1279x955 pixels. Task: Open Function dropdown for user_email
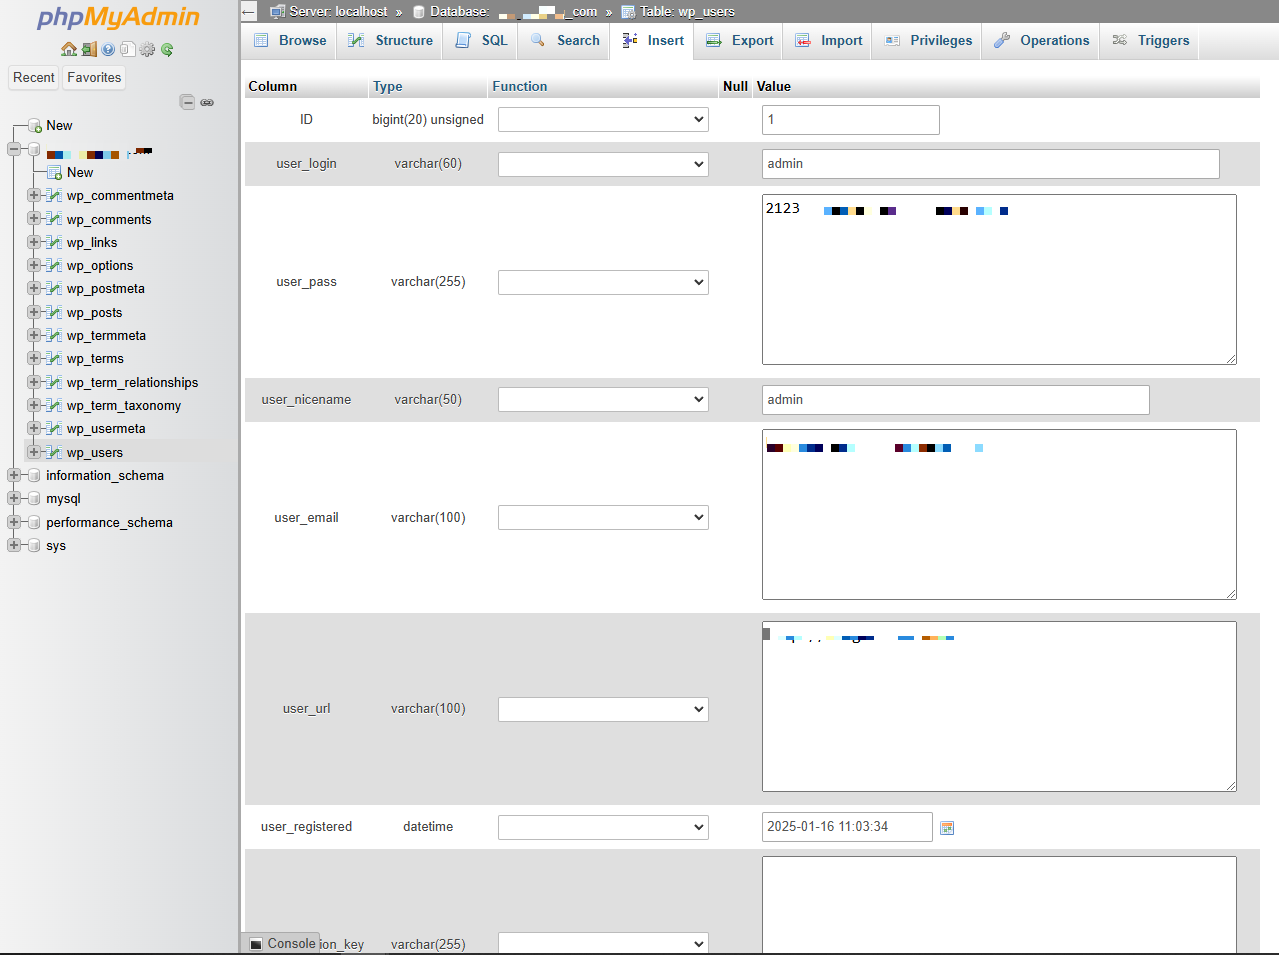(x=603, y=518)
